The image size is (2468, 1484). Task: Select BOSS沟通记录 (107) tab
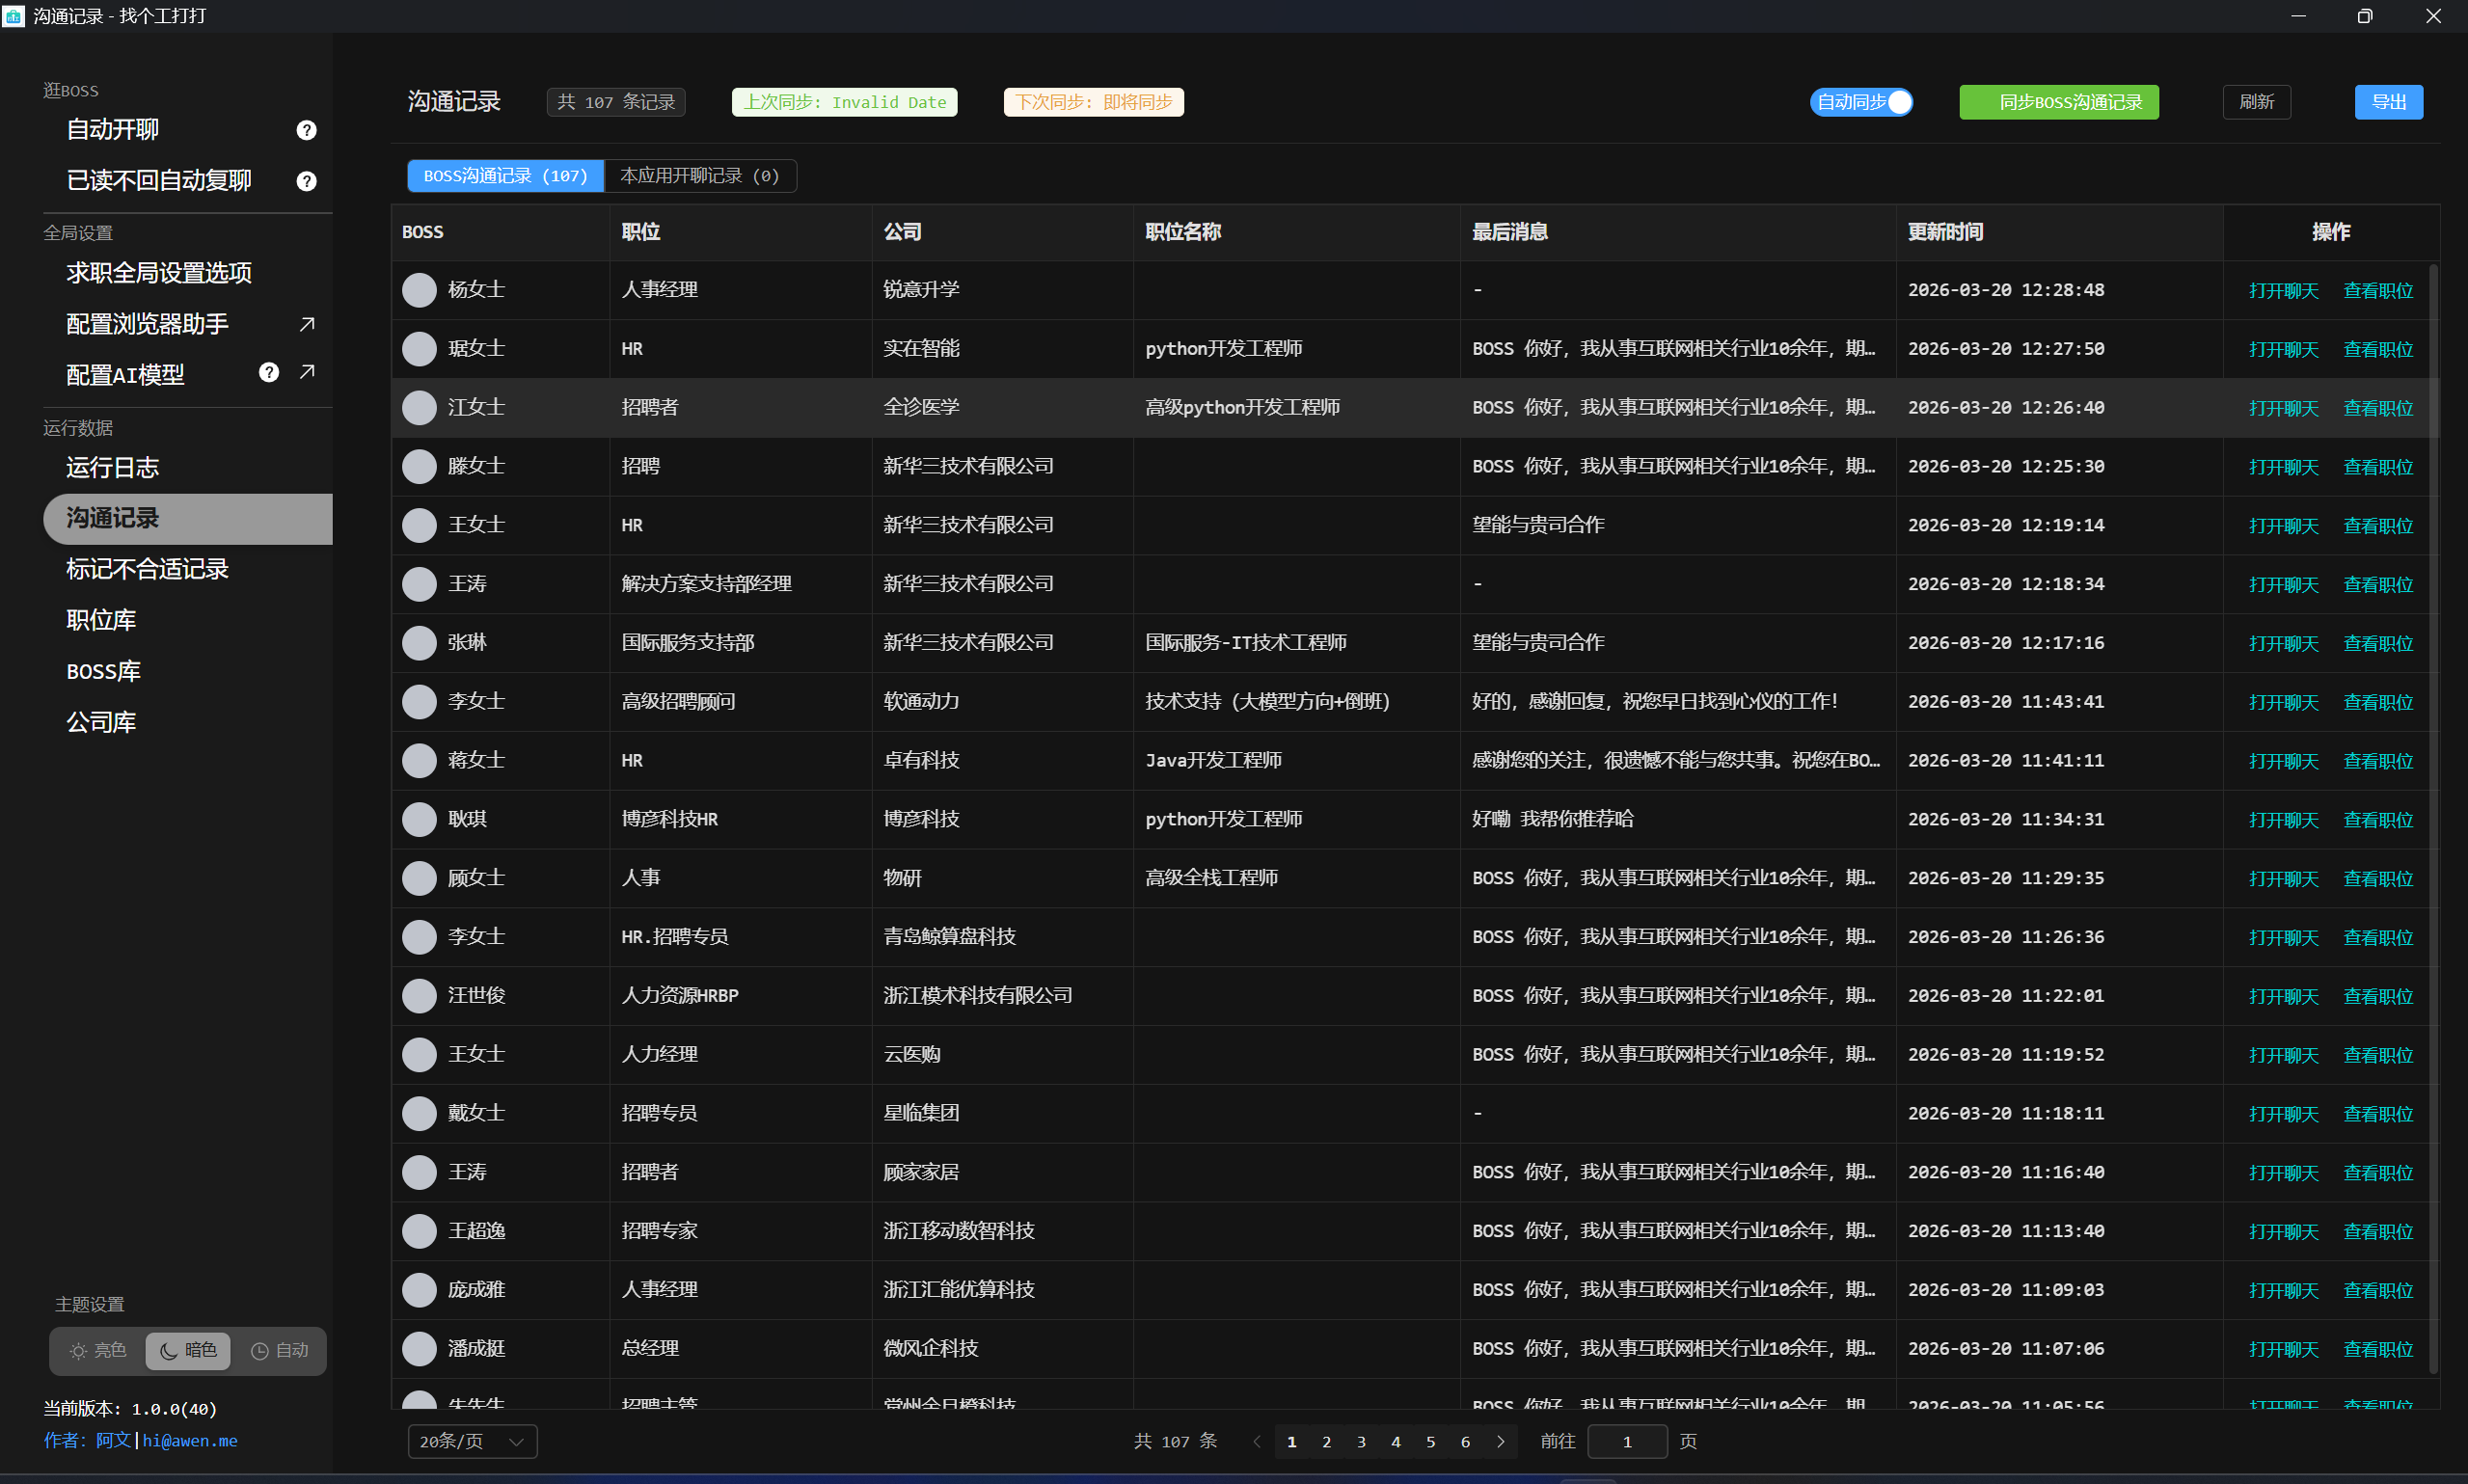pyautogui.click(x=505, y=176)
